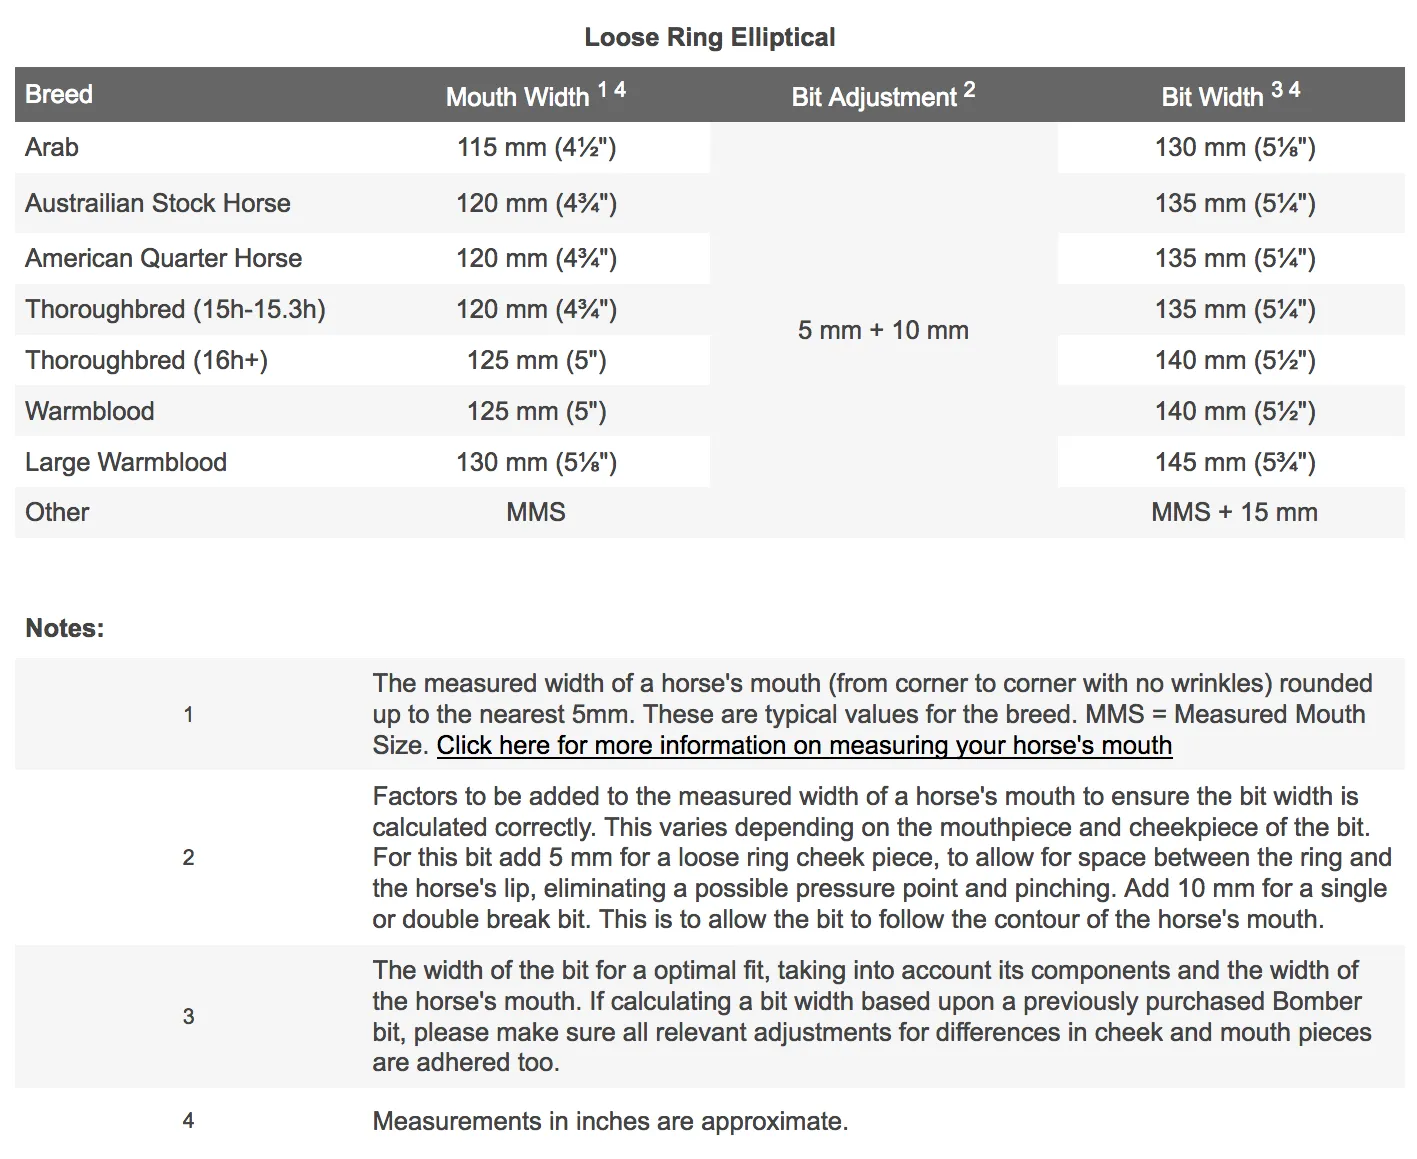Select the Warmblood breed row
The height and width of the screenshot is (1159, 1417).
coord(709,411)
